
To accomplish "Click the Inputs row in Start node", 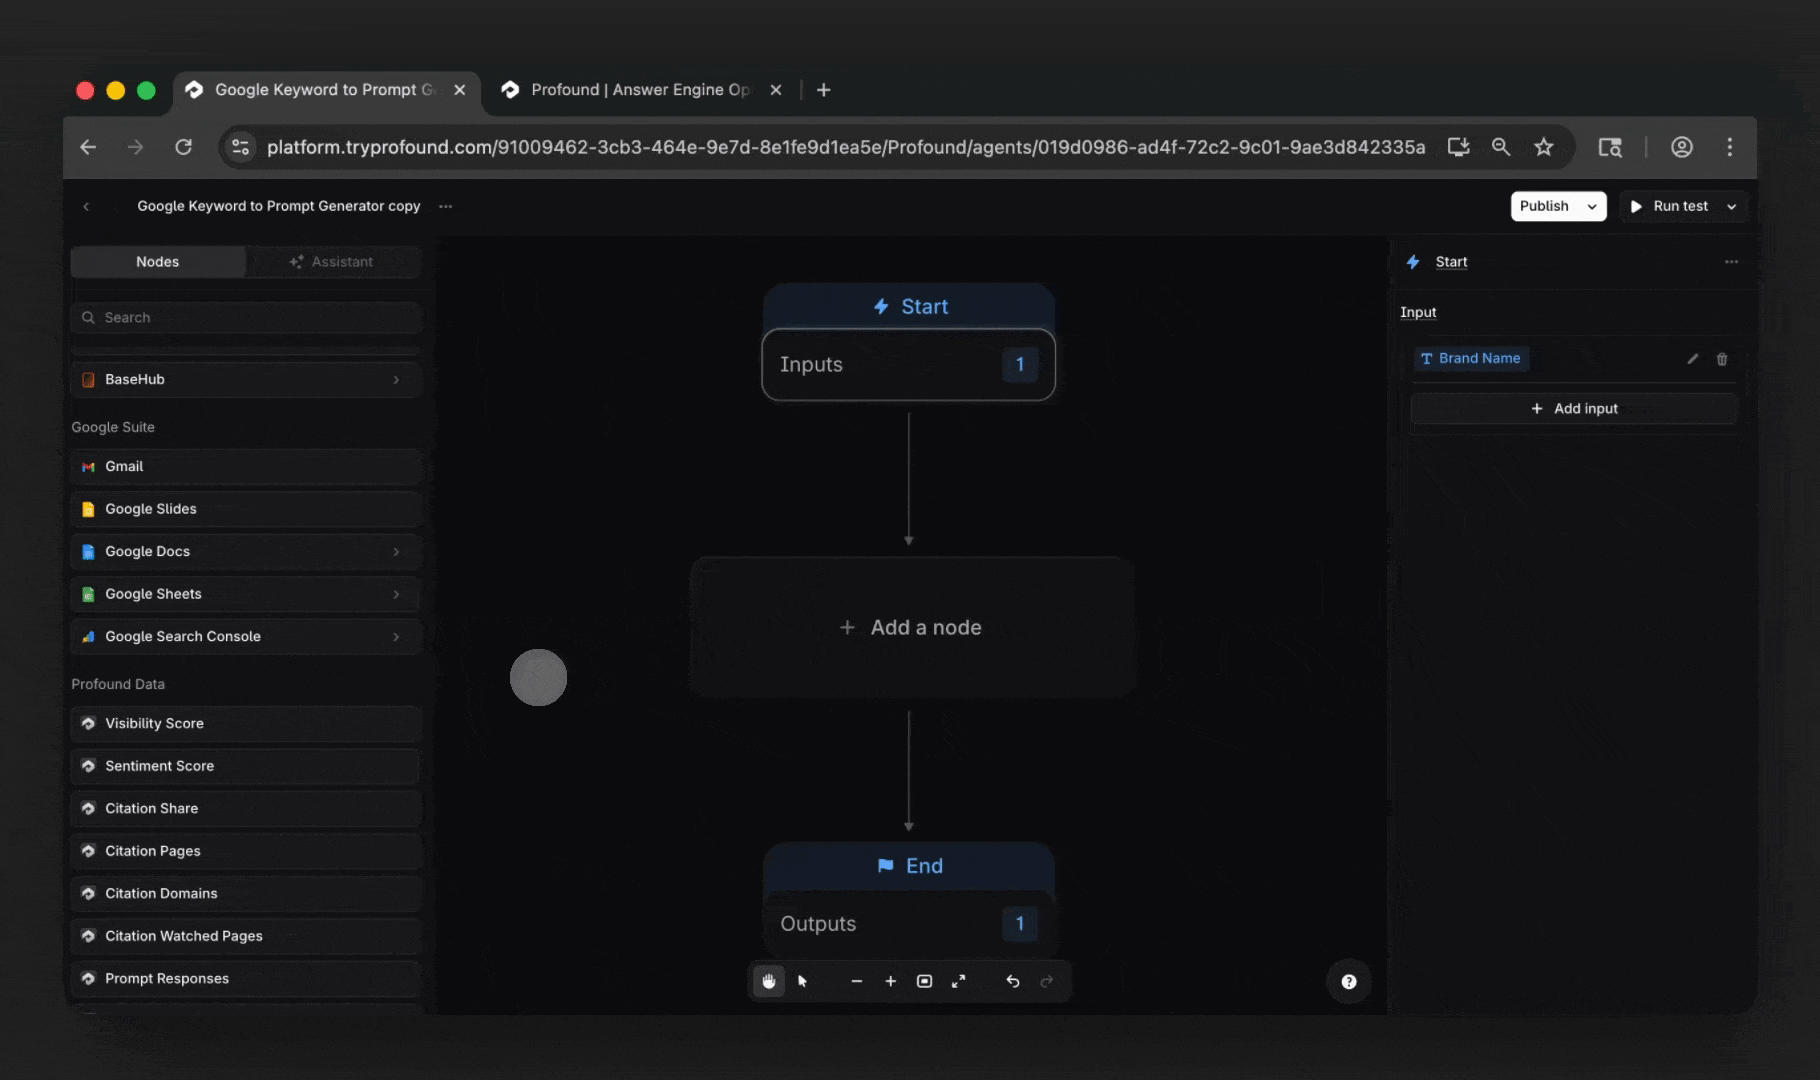I will pyautogui.click(x=908, y=365).
